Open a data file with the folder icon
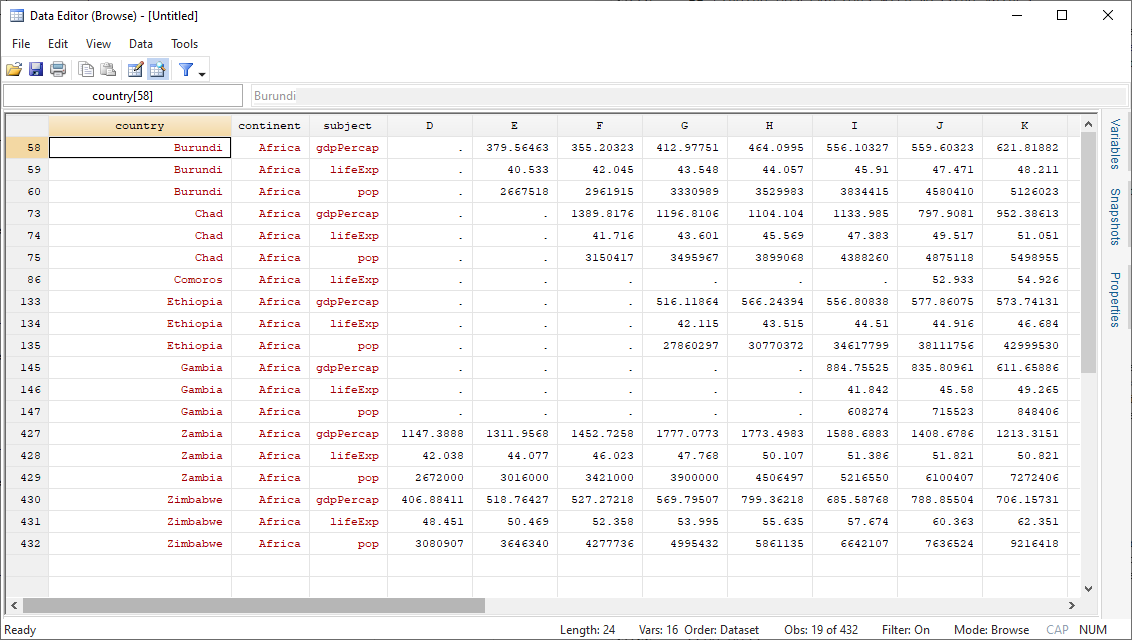The width and height of the screenshot is (1132, 640). tap(14, 69)
